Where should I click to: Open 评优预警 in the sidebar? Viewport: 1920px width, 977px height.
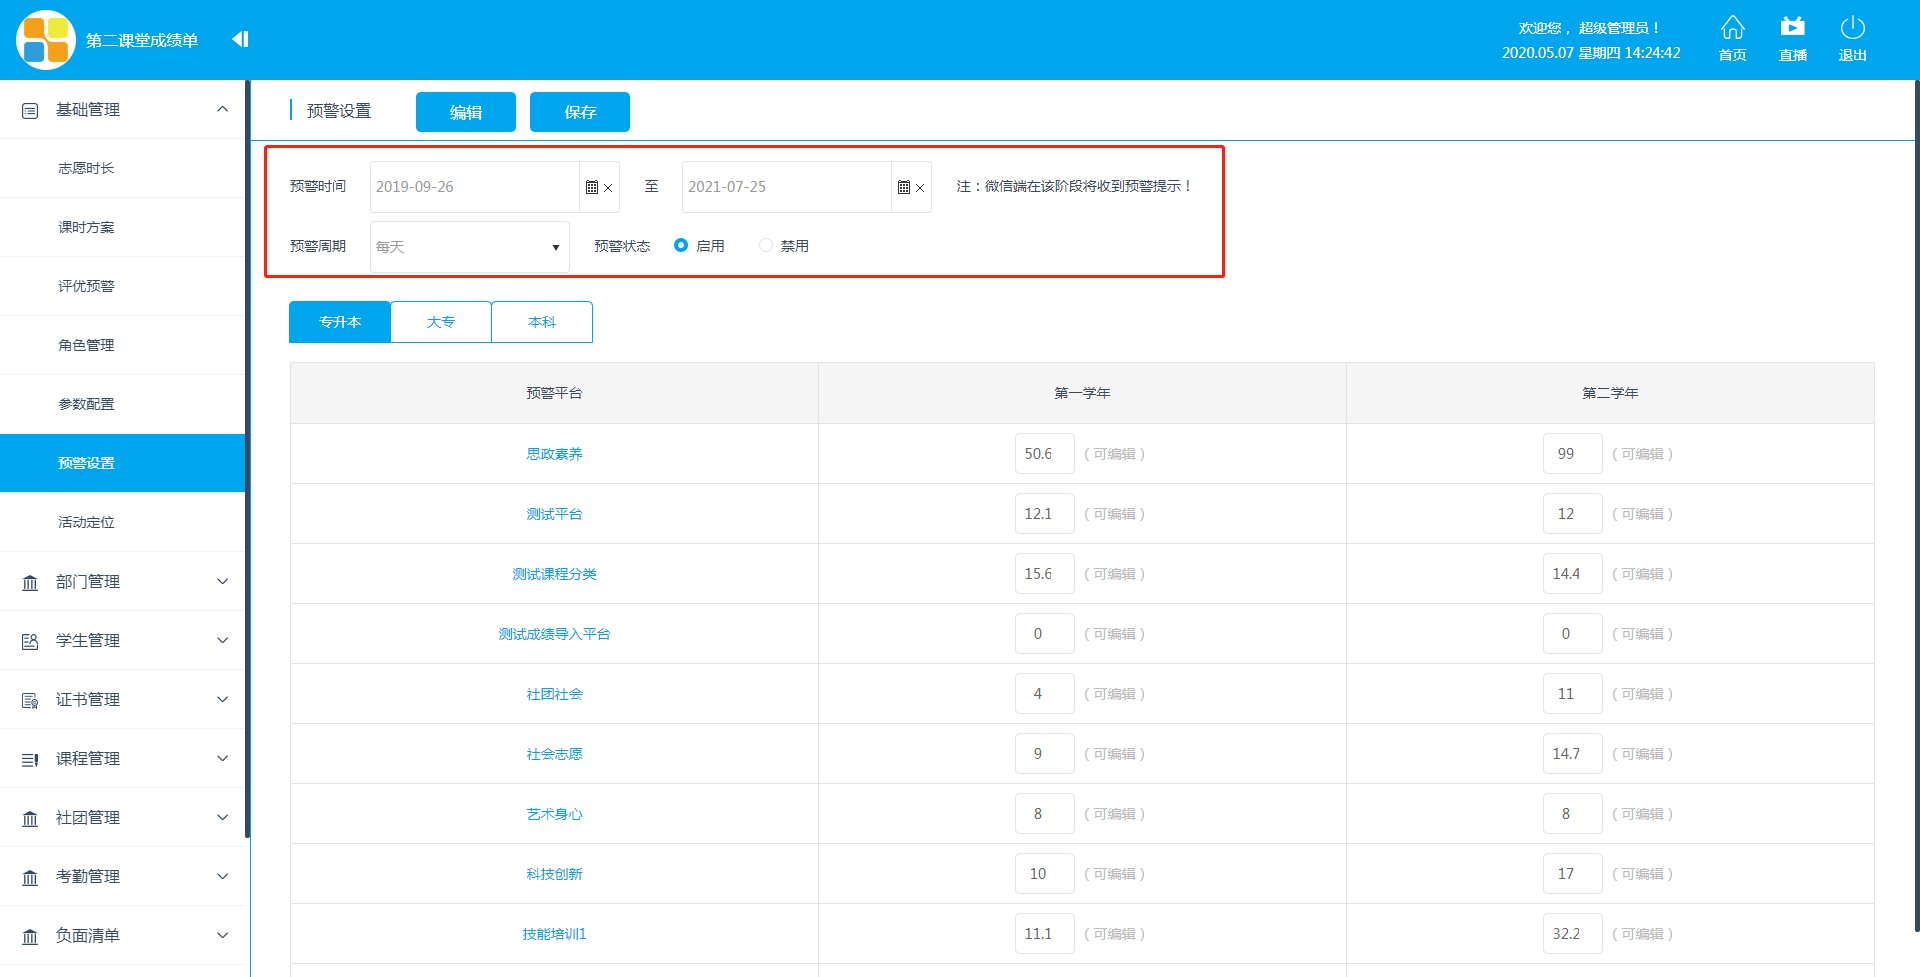122,286
